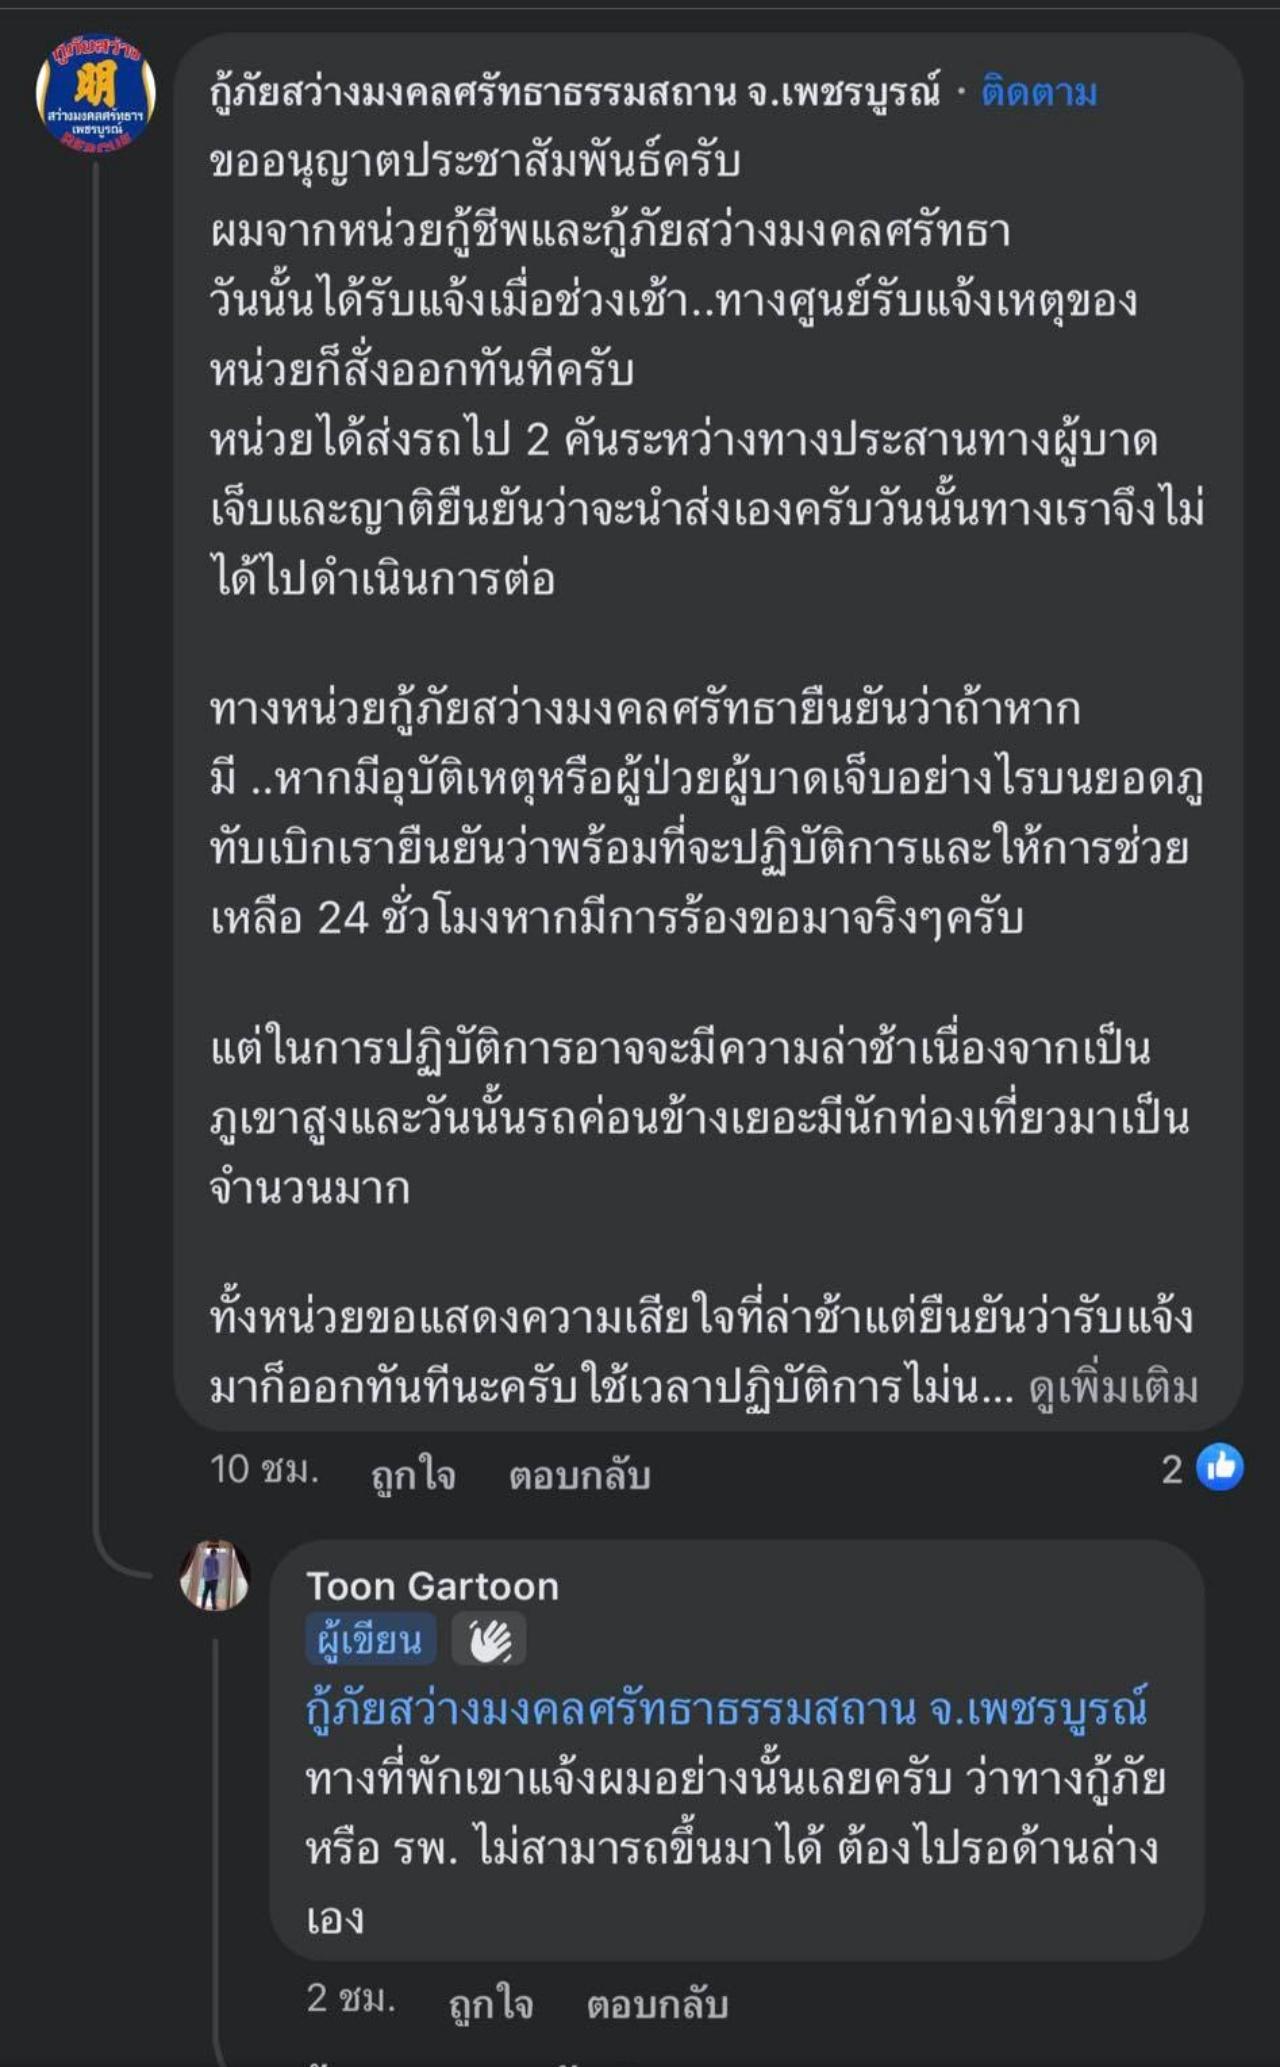This screenshot has height=2067, width=1280.
Task: Reply to the rescue page's comment
Action: pyautogui.click(x=579, y=1475)
